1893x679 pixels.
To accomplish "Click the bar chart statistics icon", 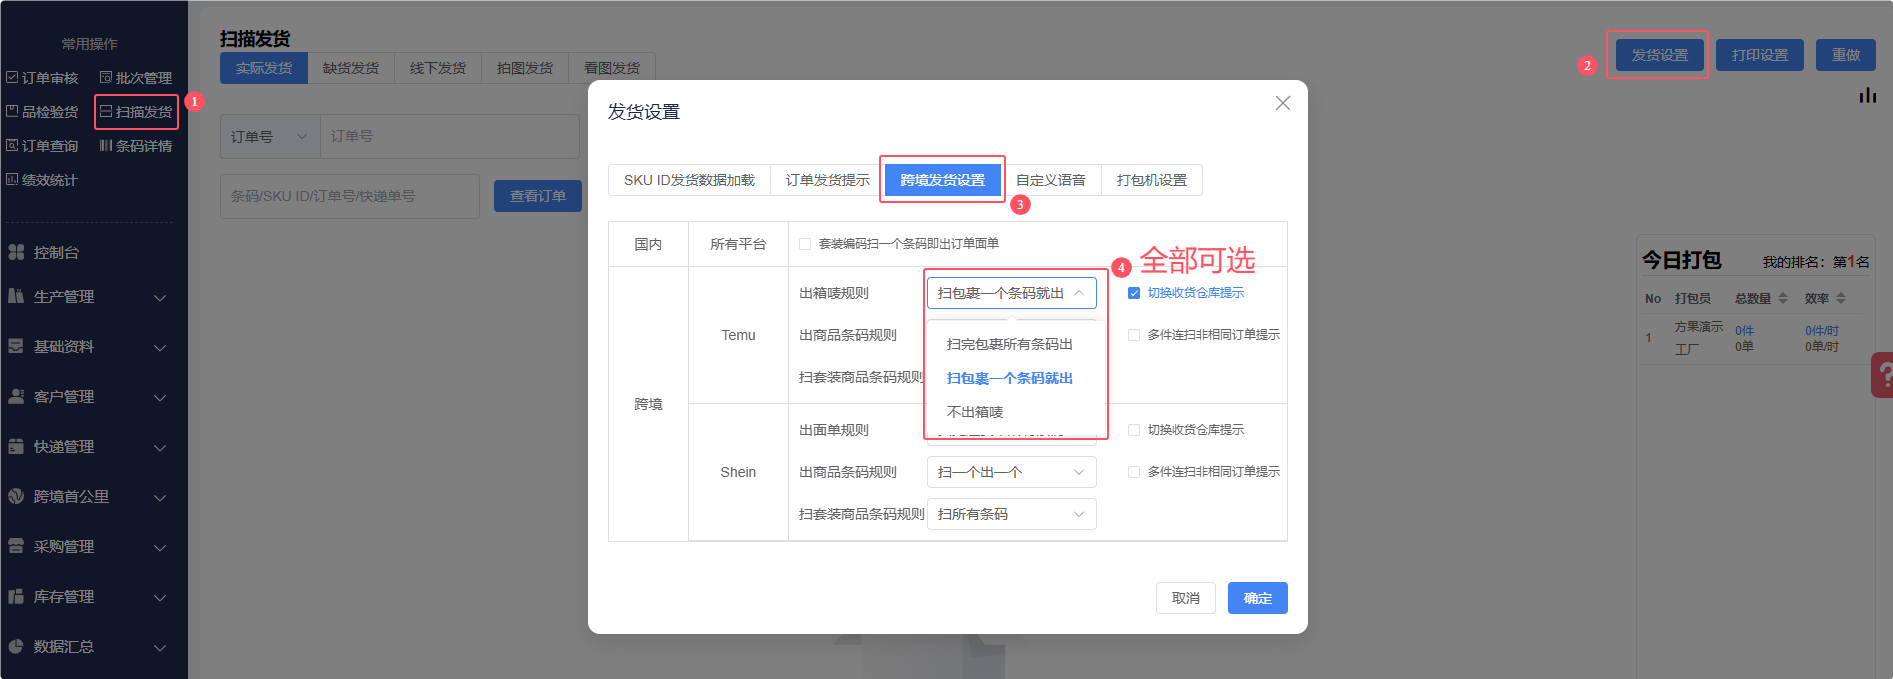I will coord(1867,96).
